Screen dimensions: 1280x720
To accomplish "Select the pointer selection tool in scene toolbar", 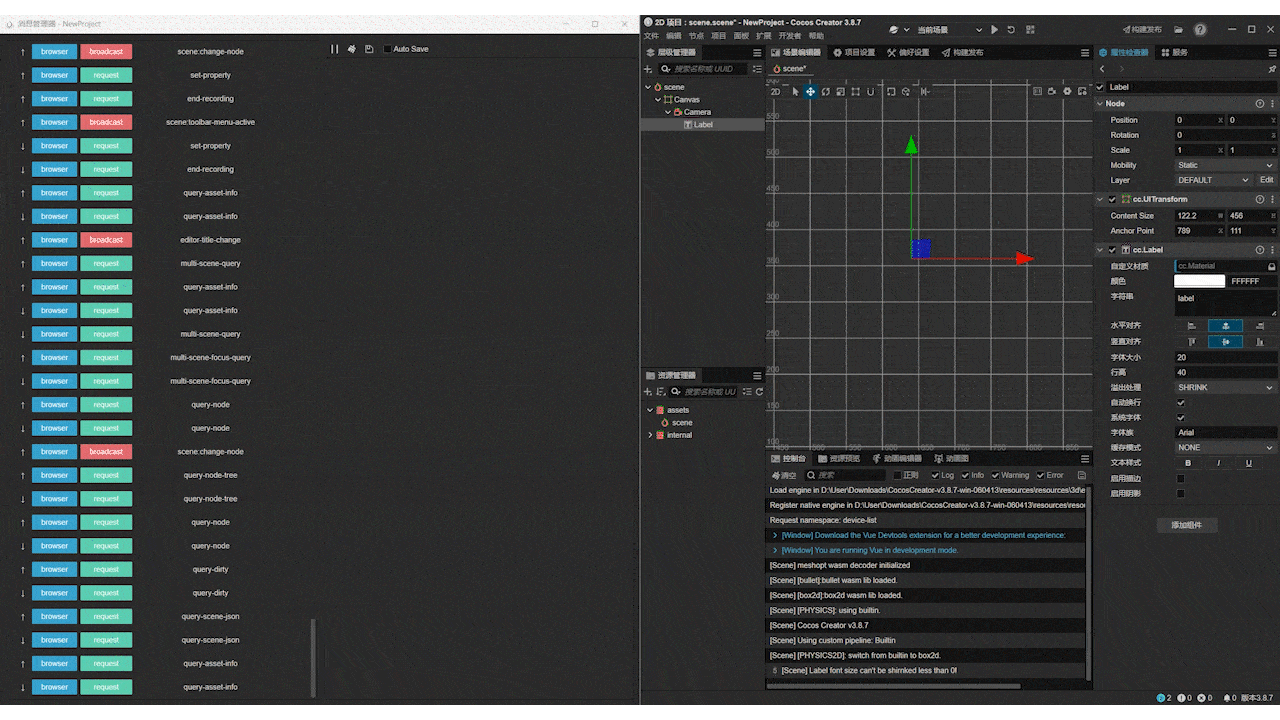I will point(796,92).
